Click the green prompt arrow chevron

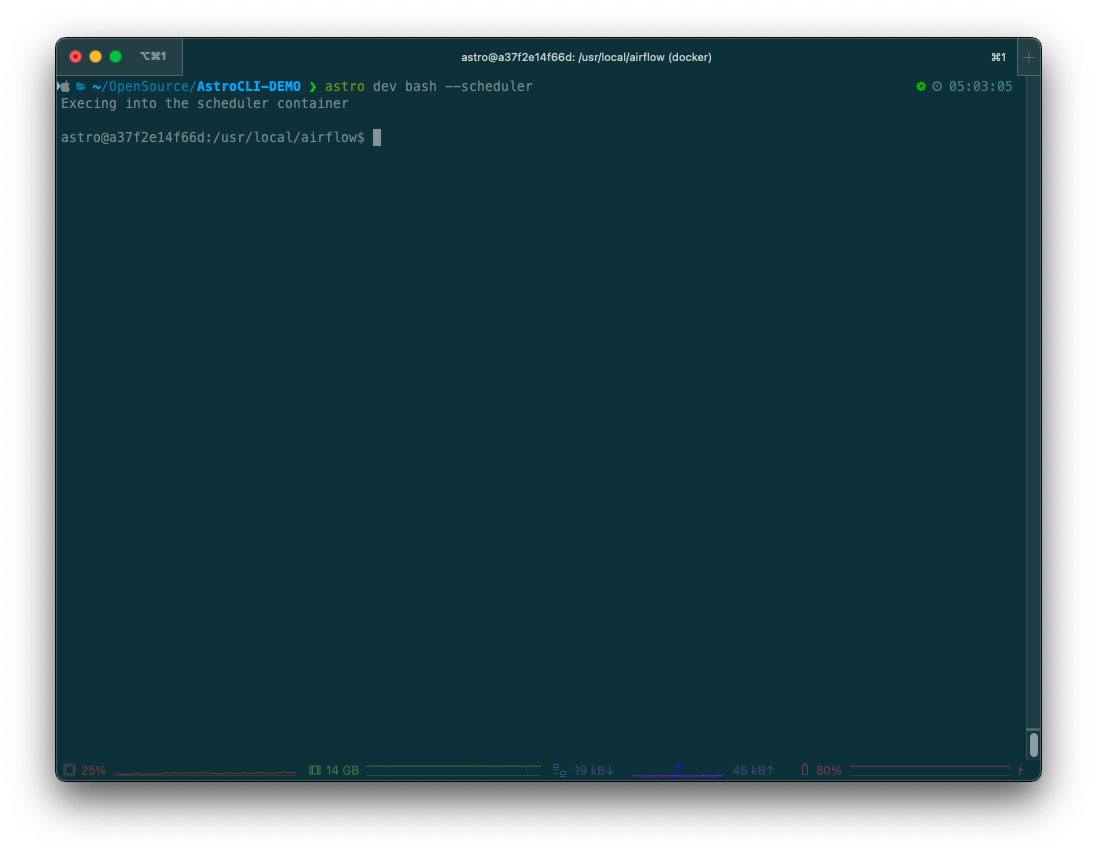(313, 87)
